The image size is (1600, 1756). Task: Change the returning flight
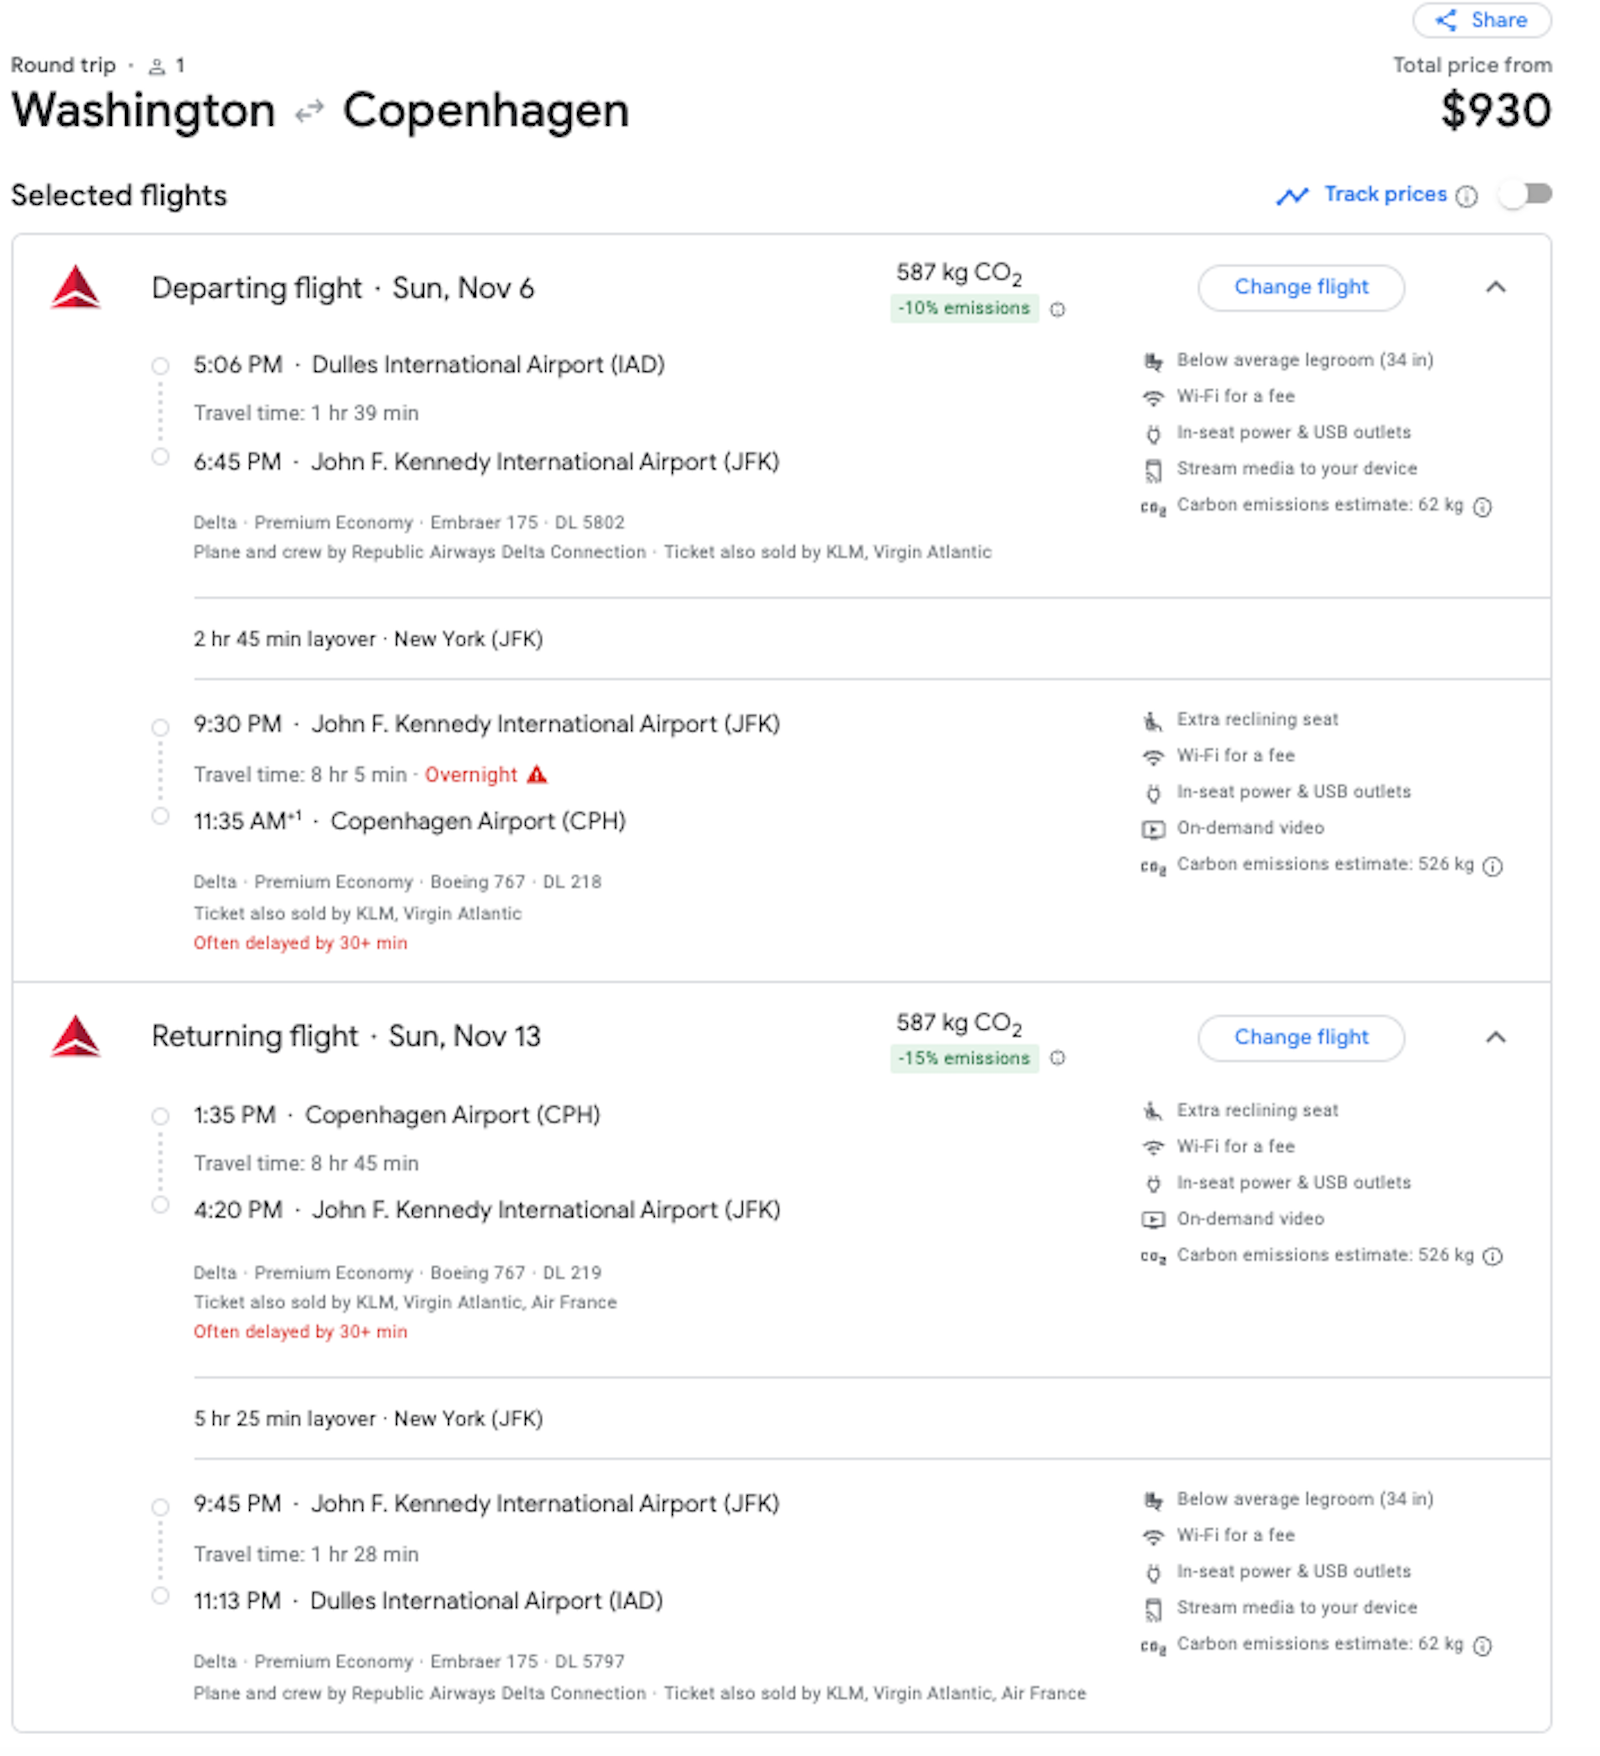click(x=1301, y=1038)
